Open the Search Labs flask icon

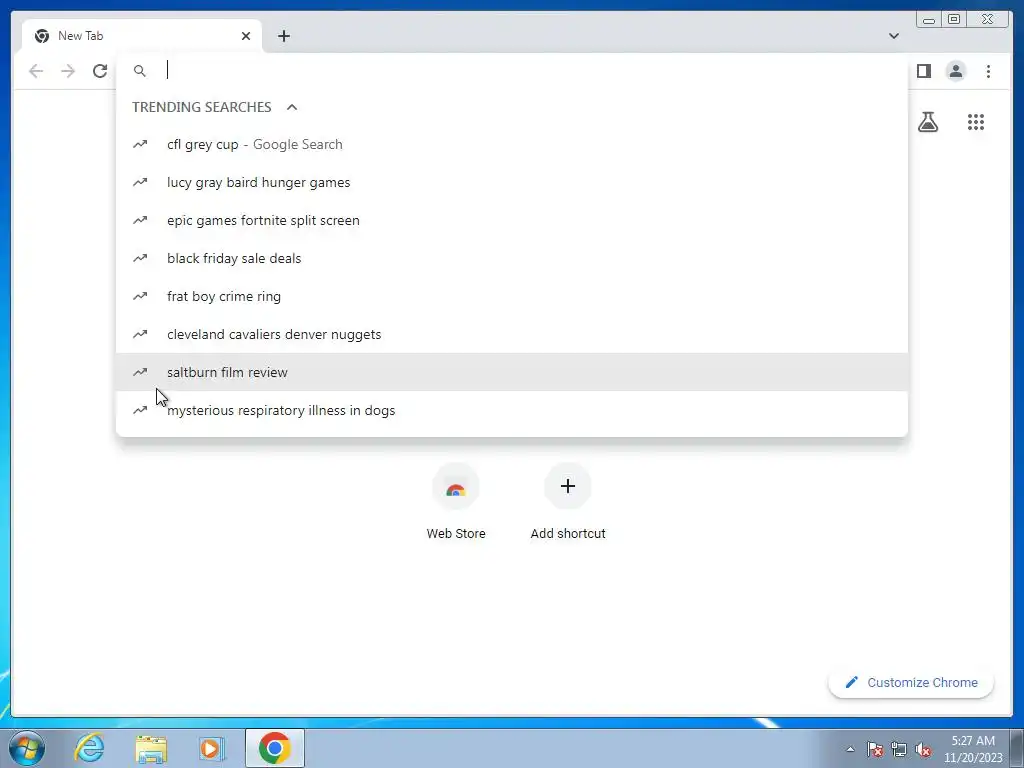tap(927, 122)
